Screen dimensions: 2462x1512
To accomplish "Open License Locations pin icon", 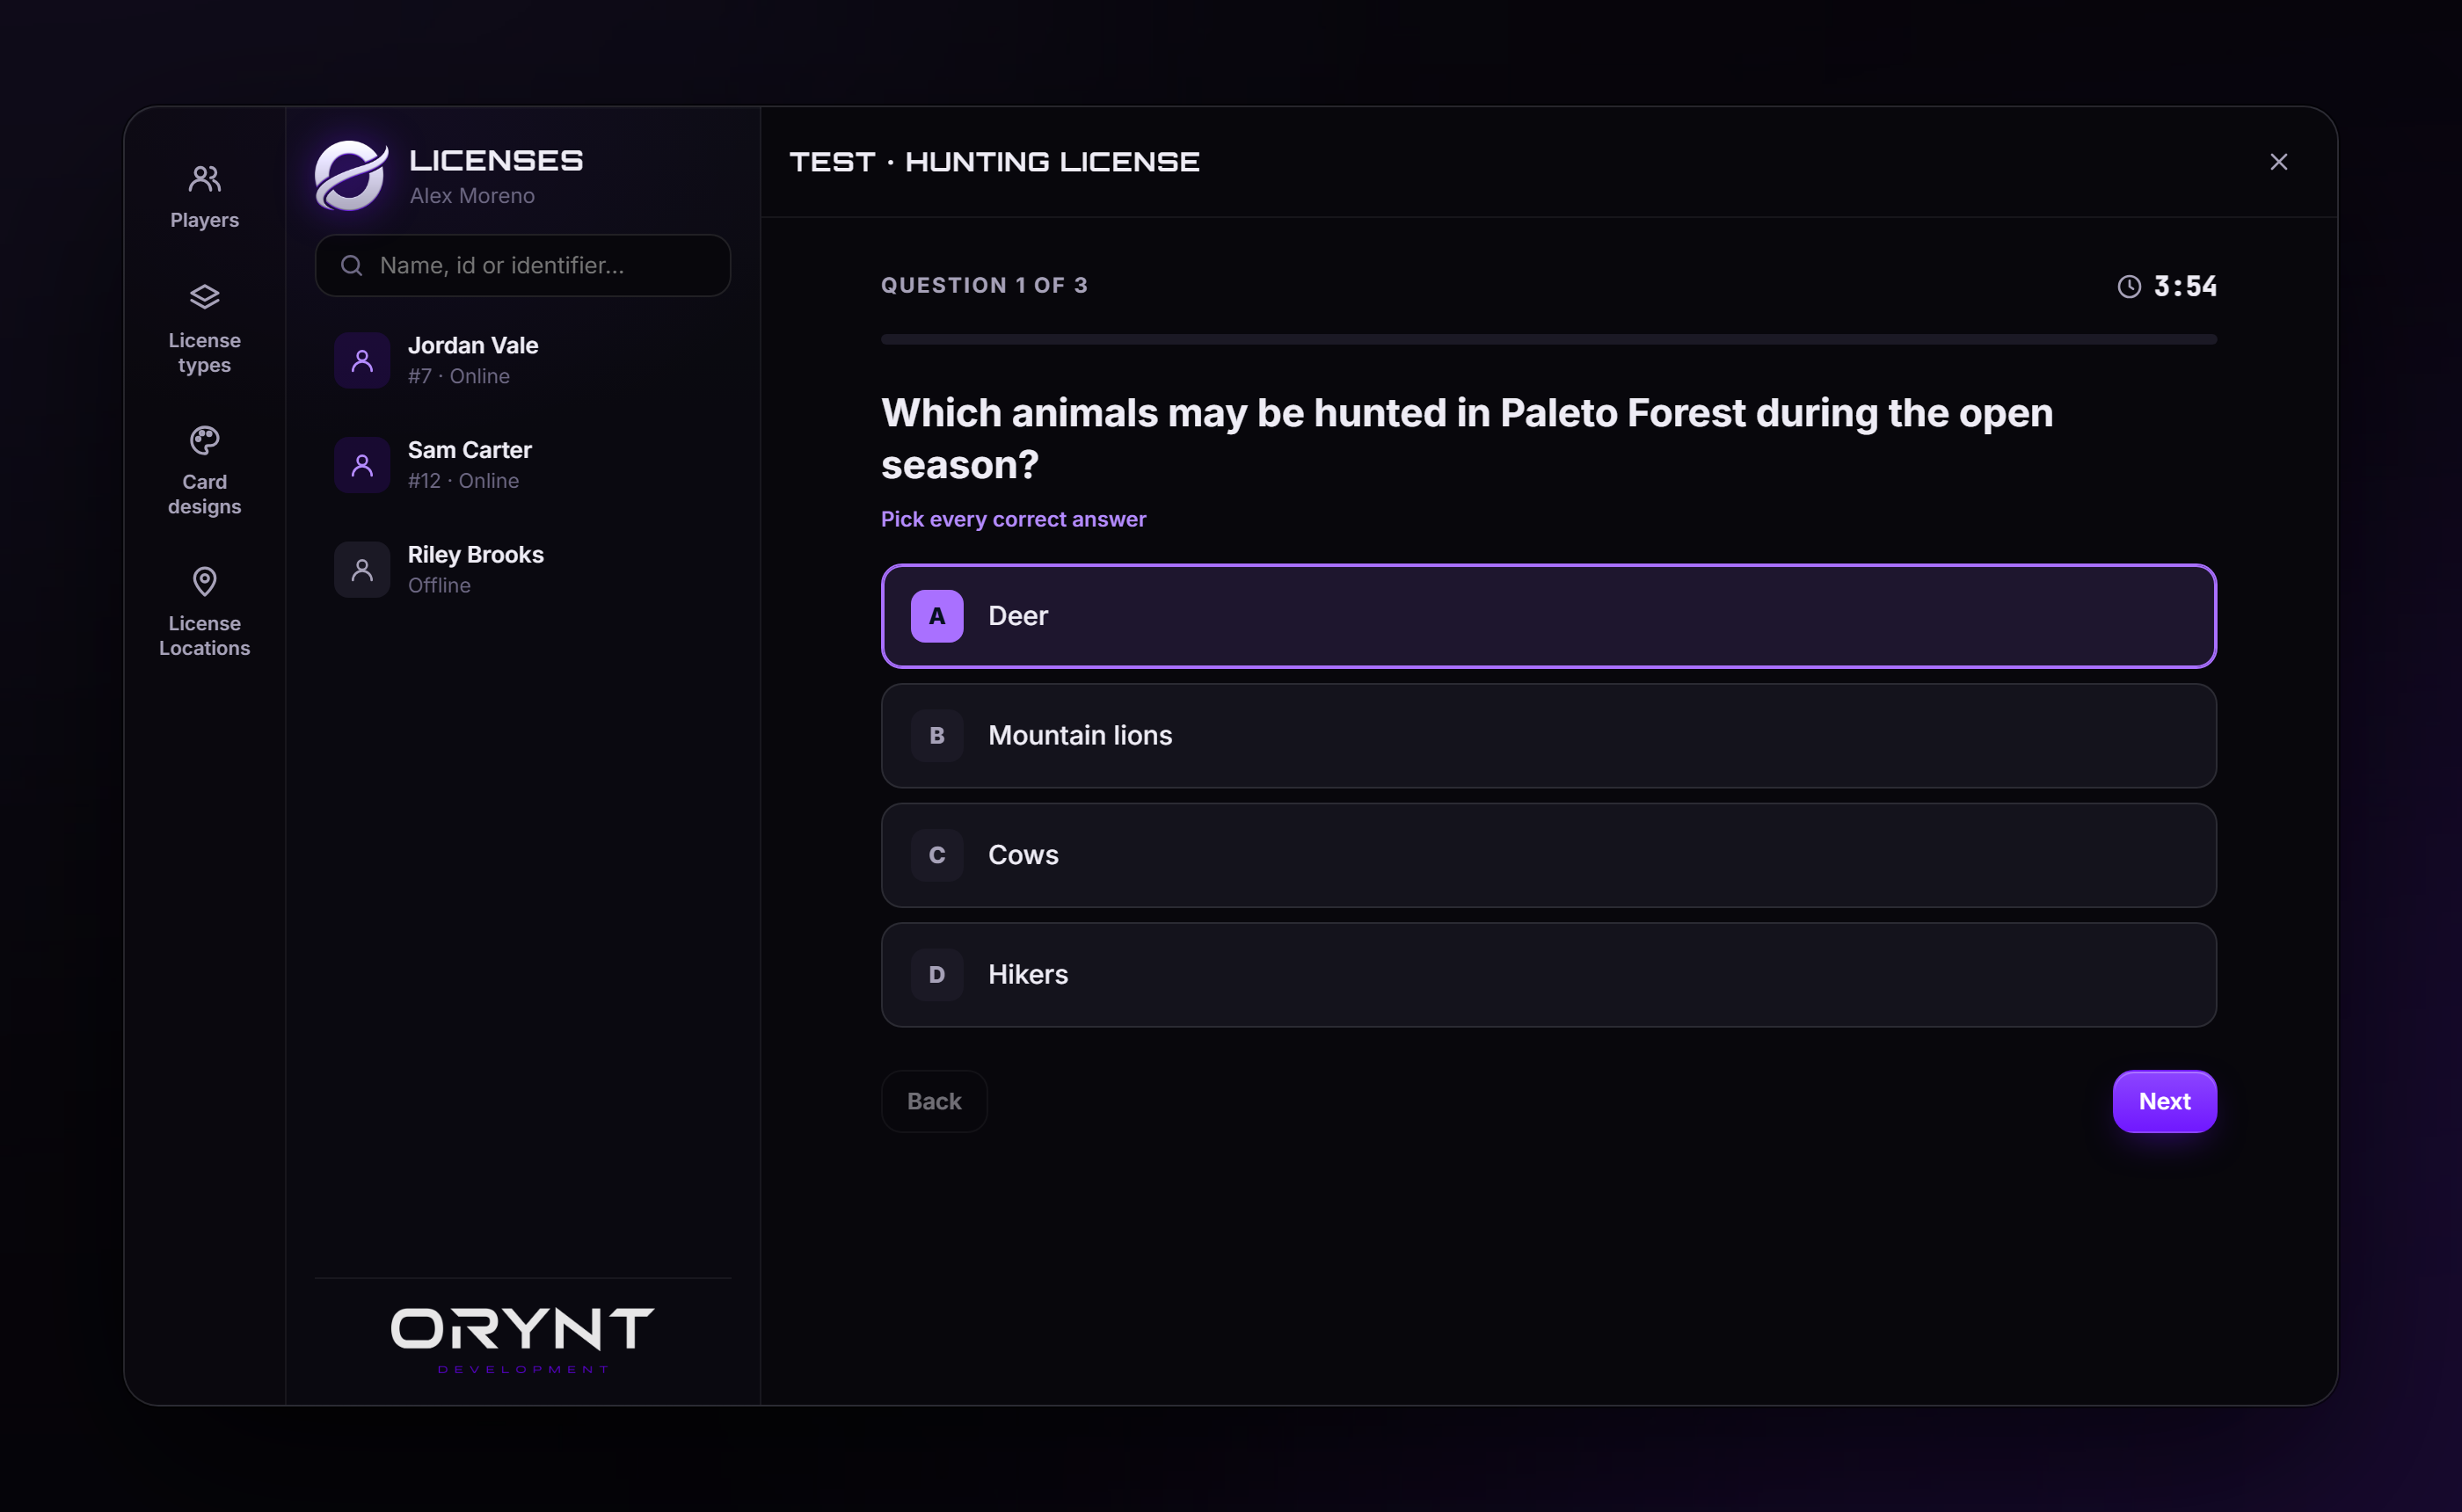I will point(204,581).
